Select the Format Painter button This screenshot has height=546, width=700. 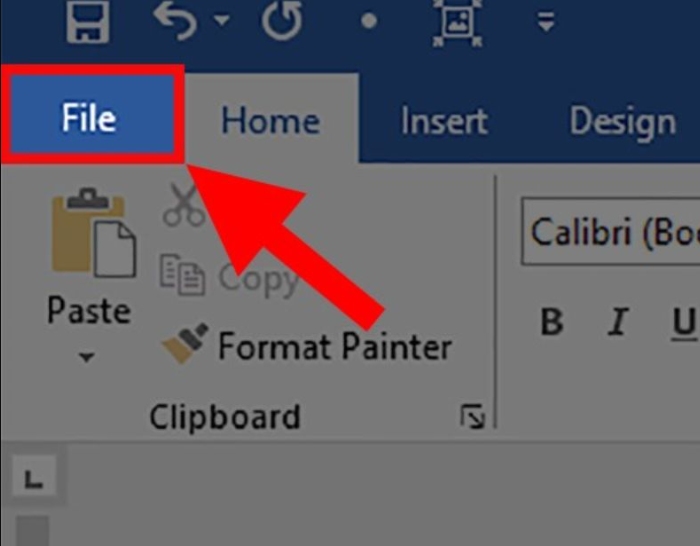(x=307, y=346)
